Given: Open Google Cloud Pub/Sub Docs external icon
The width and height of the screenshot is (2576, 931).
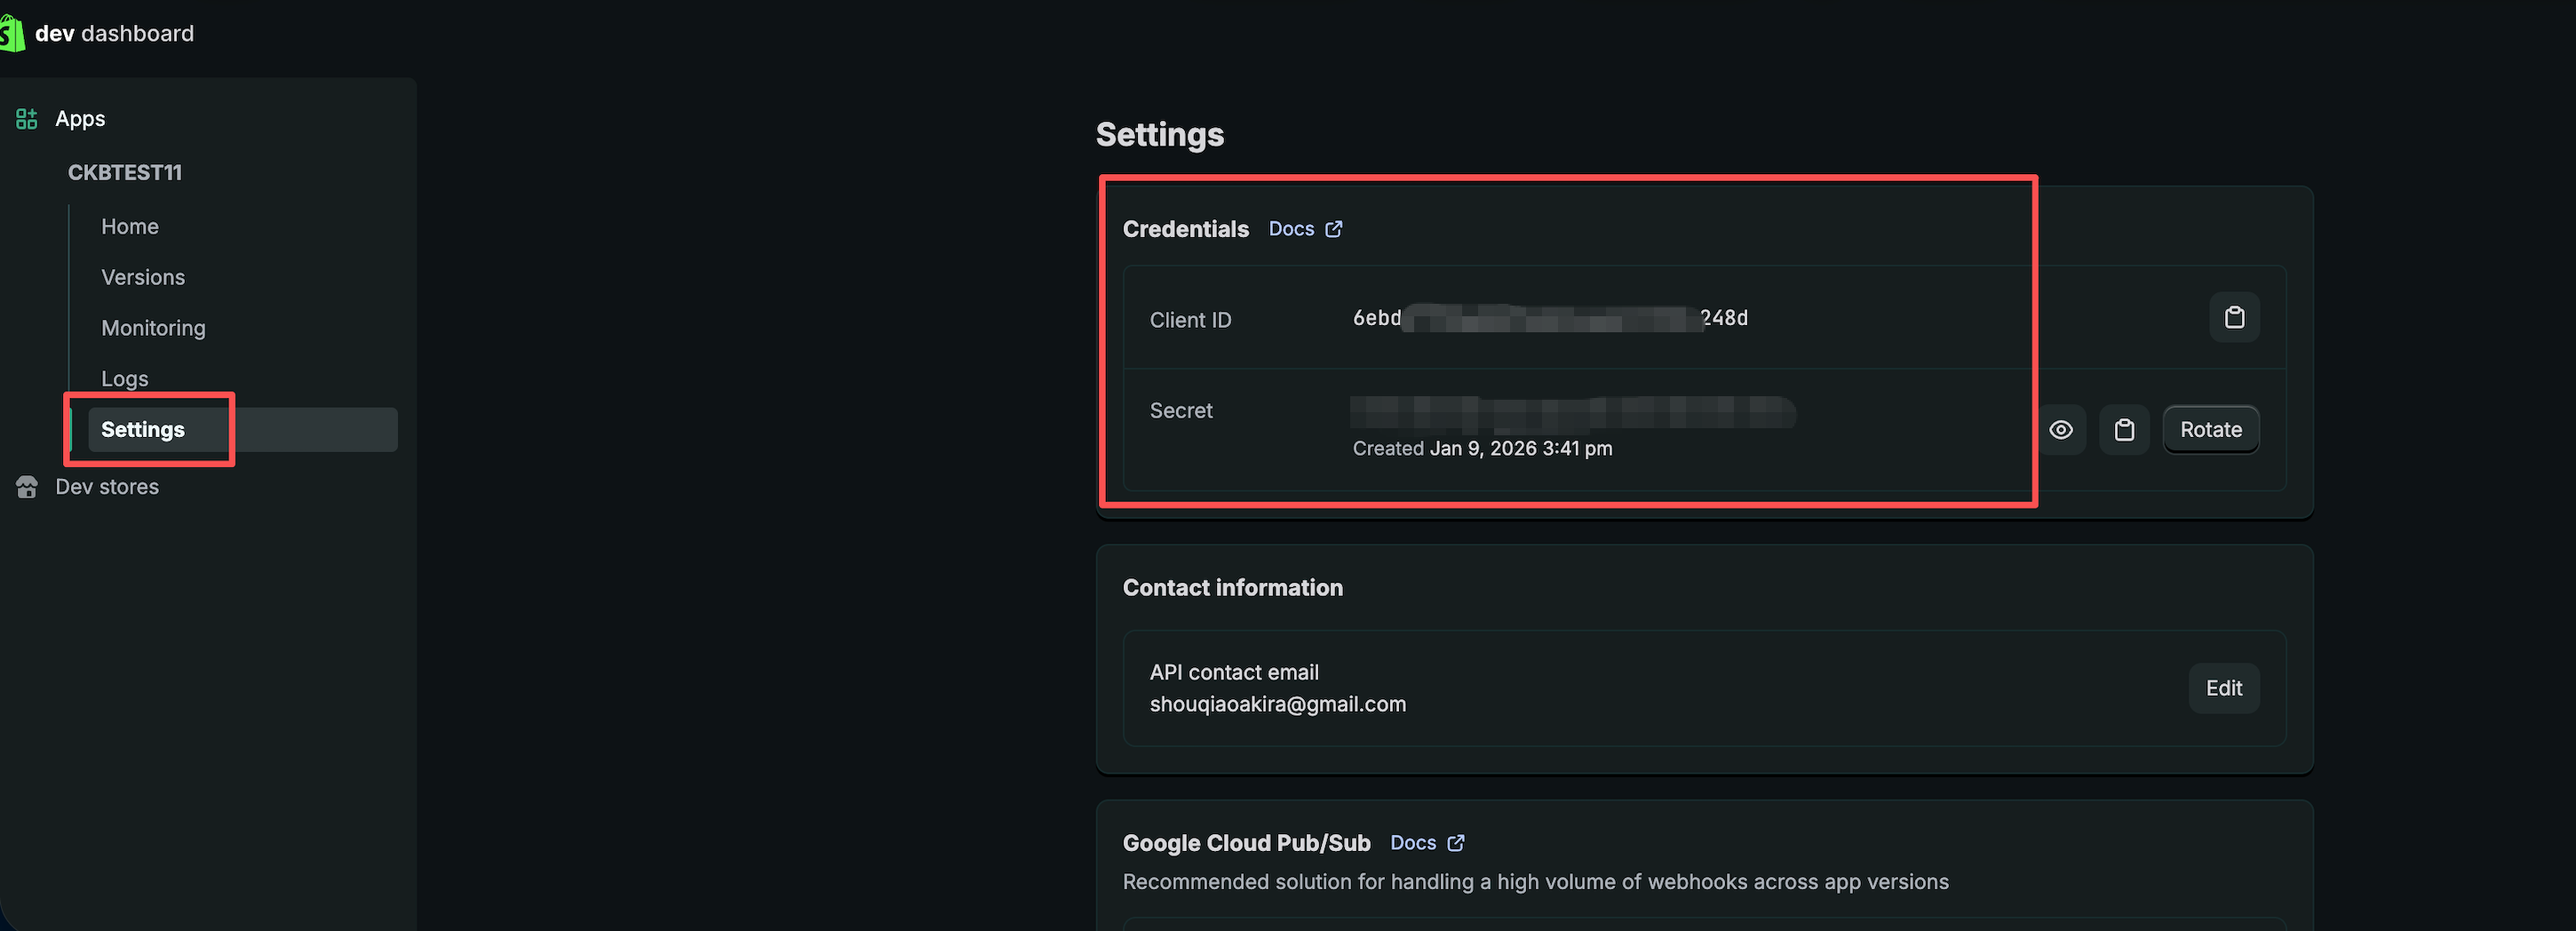Looking at the screenshot, I should pos(1455,843).
